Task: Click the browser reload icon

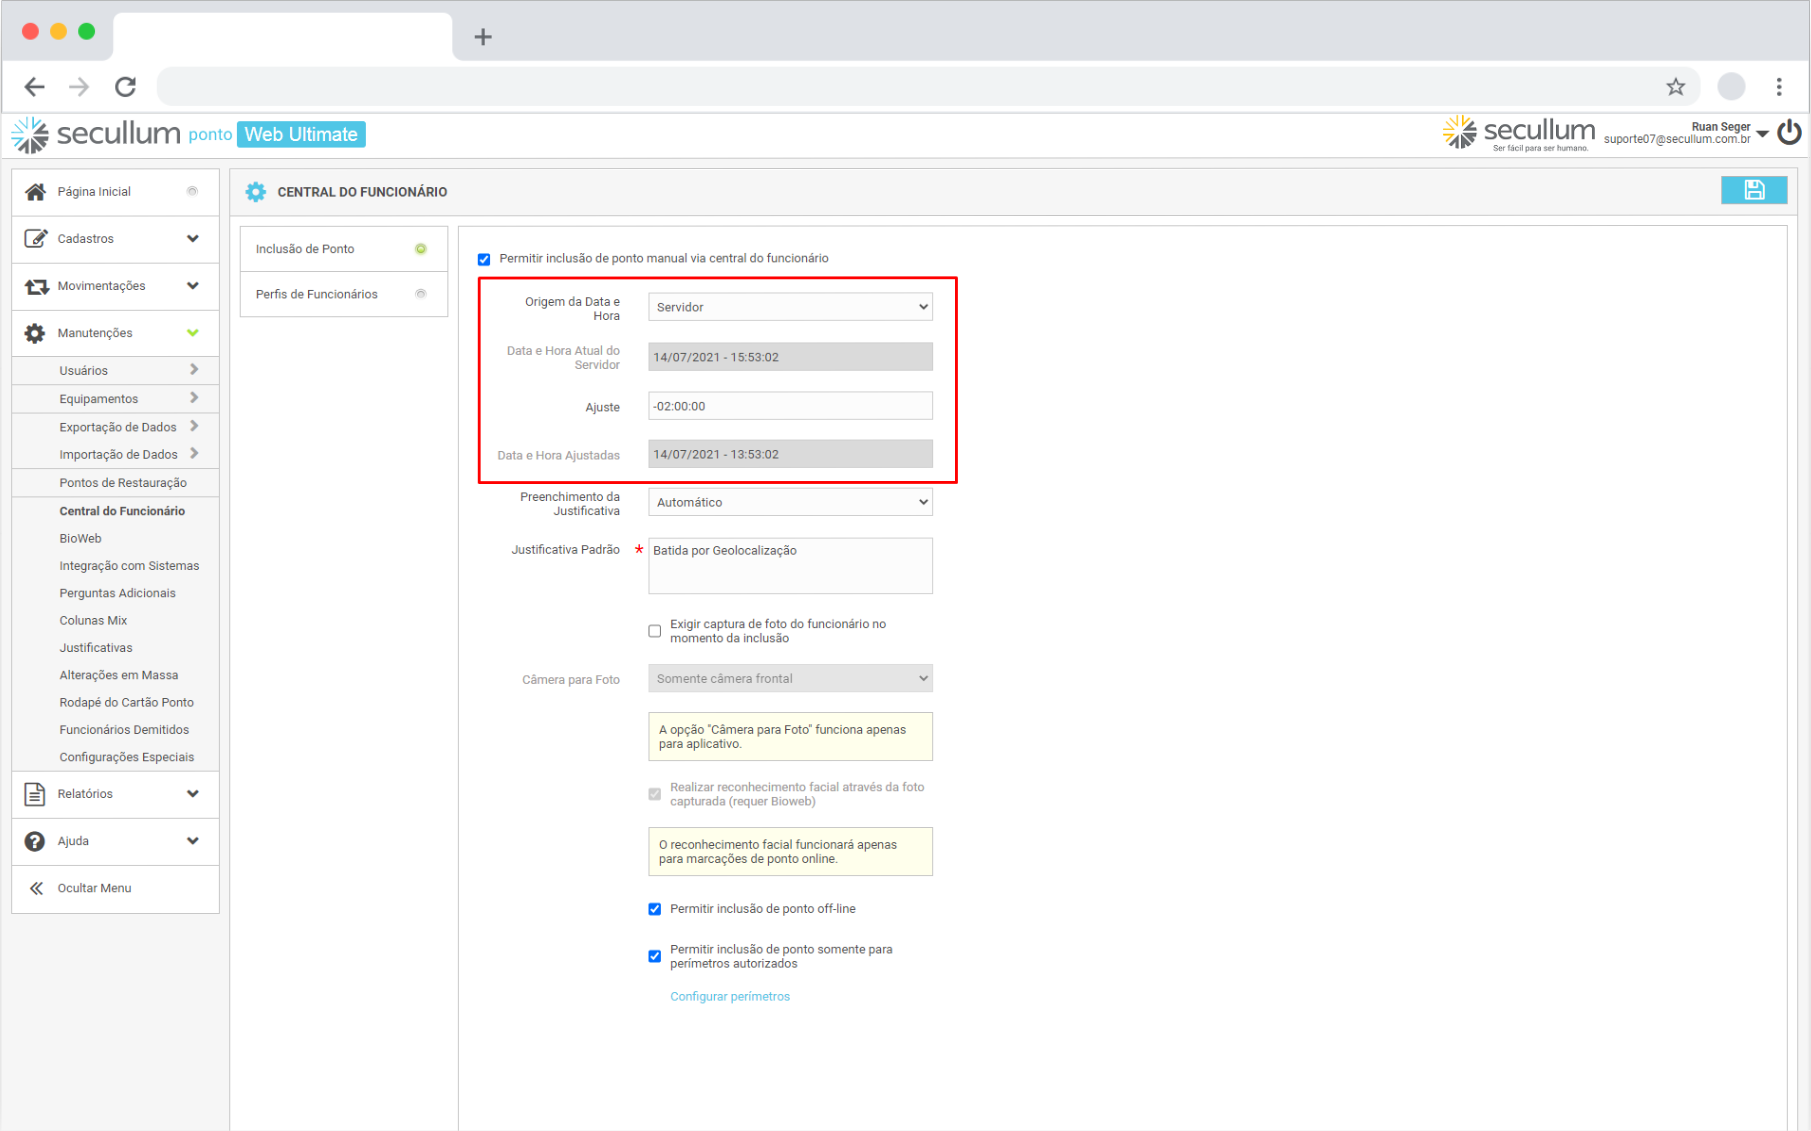Action: [x=125, y=87]
